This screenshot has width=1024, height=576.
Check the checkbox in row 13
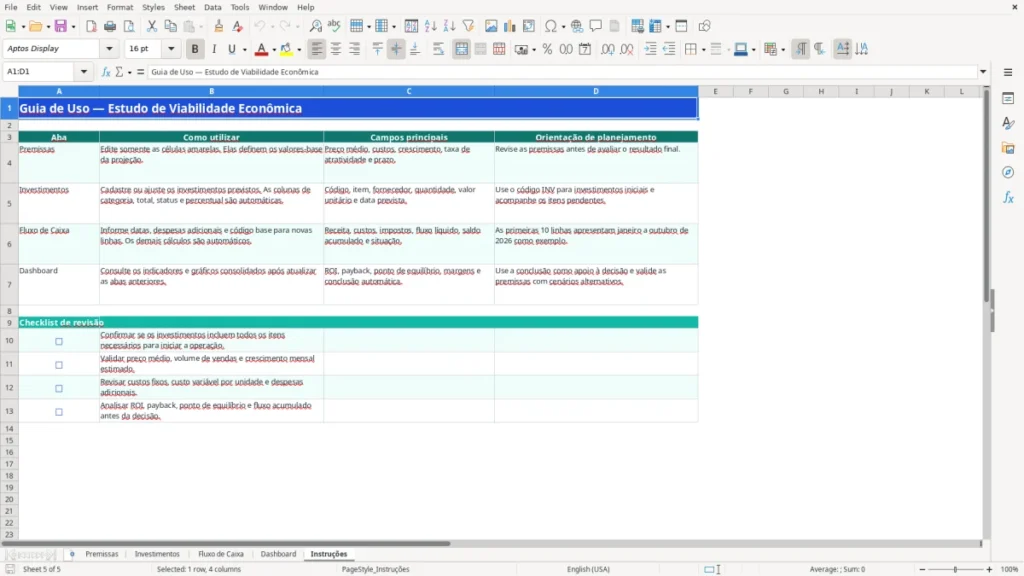(59, 412)
